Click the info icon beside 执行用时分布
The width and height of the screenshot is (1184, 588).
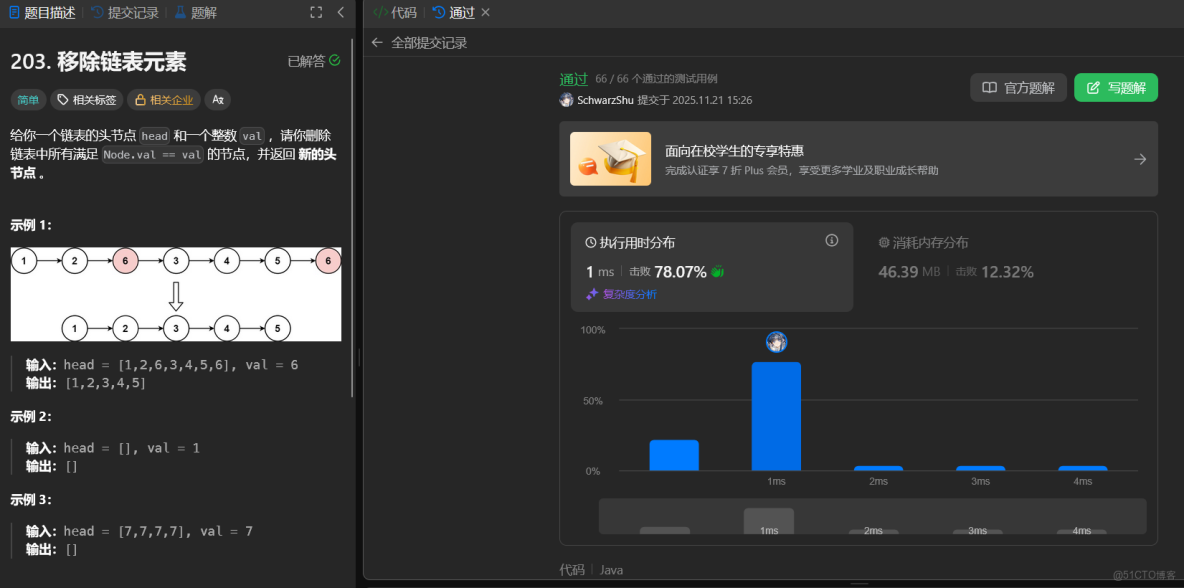[831, 241]
